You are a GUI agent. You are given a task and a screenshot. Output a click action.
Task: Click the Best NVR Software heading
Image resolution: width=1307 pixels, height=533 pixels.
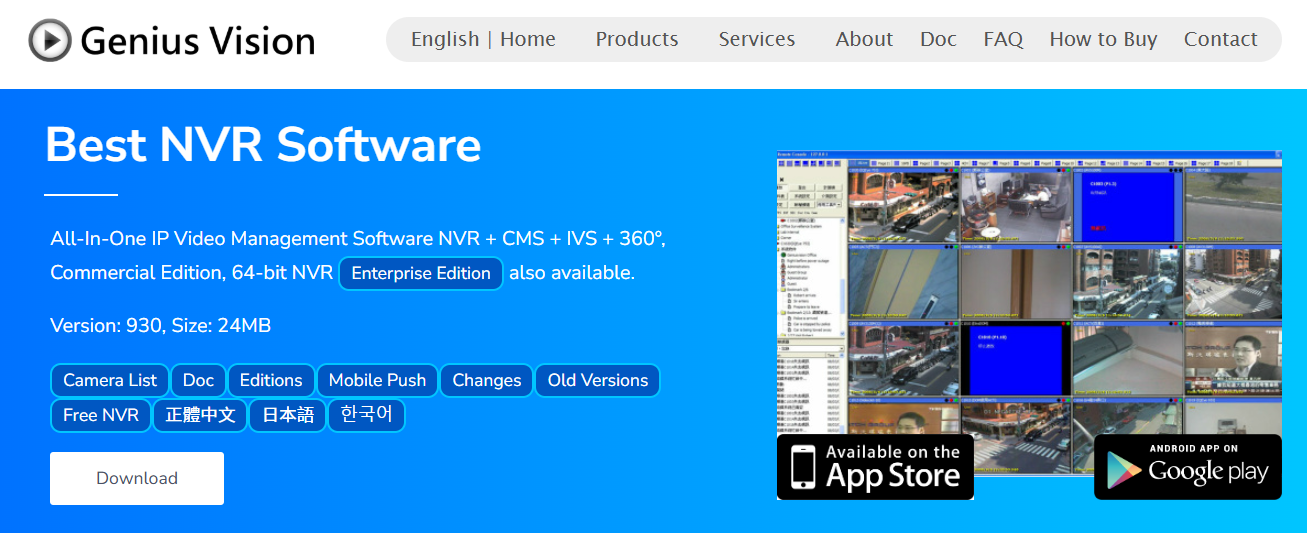coord(263,145)
